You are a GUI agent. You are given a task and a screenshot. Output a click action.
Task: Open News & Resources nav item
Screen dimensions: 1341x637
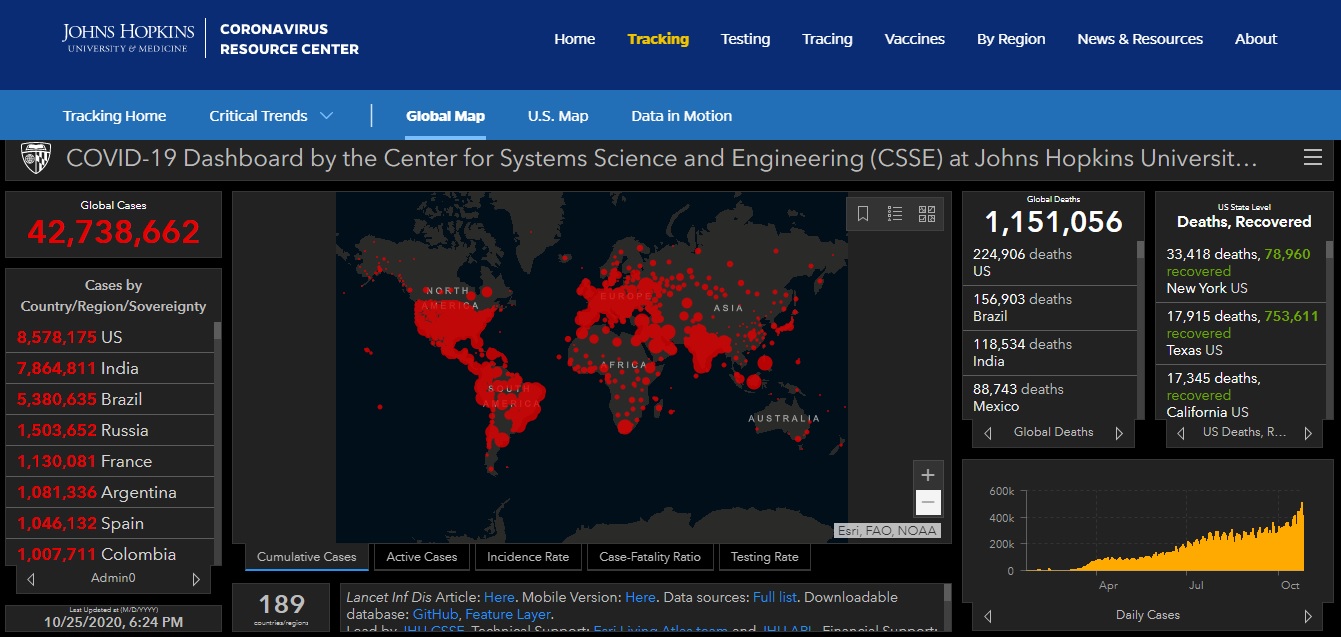tap(1140, 39)
